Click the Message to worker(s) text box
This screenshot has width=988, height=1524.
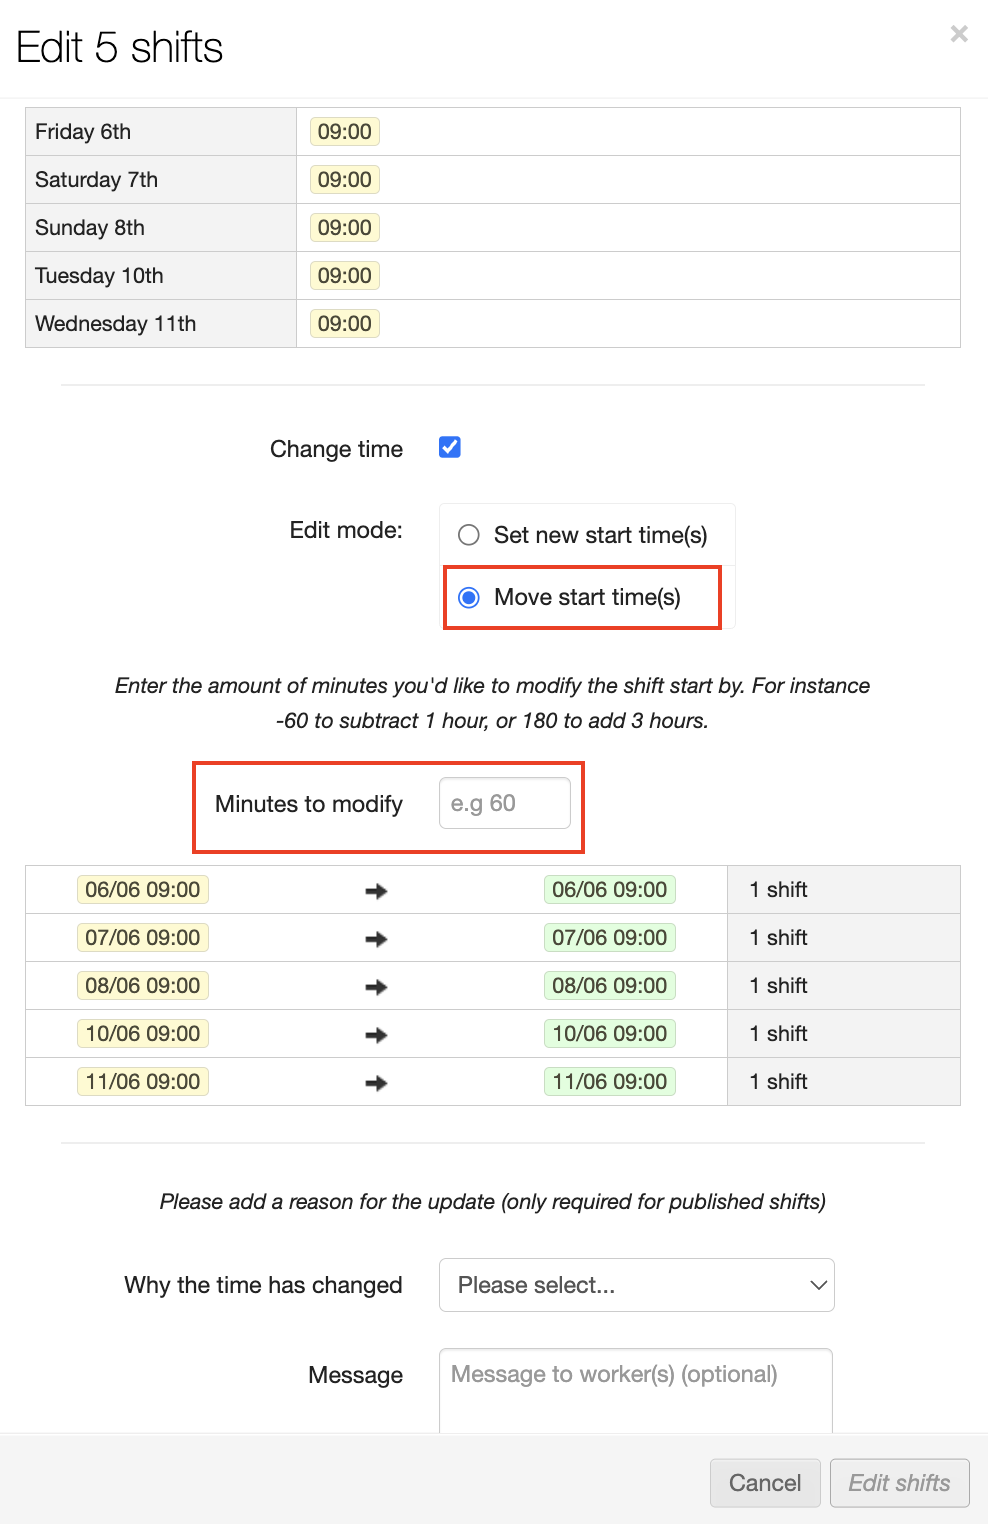pyautogui.click(x=636, y=1388)
